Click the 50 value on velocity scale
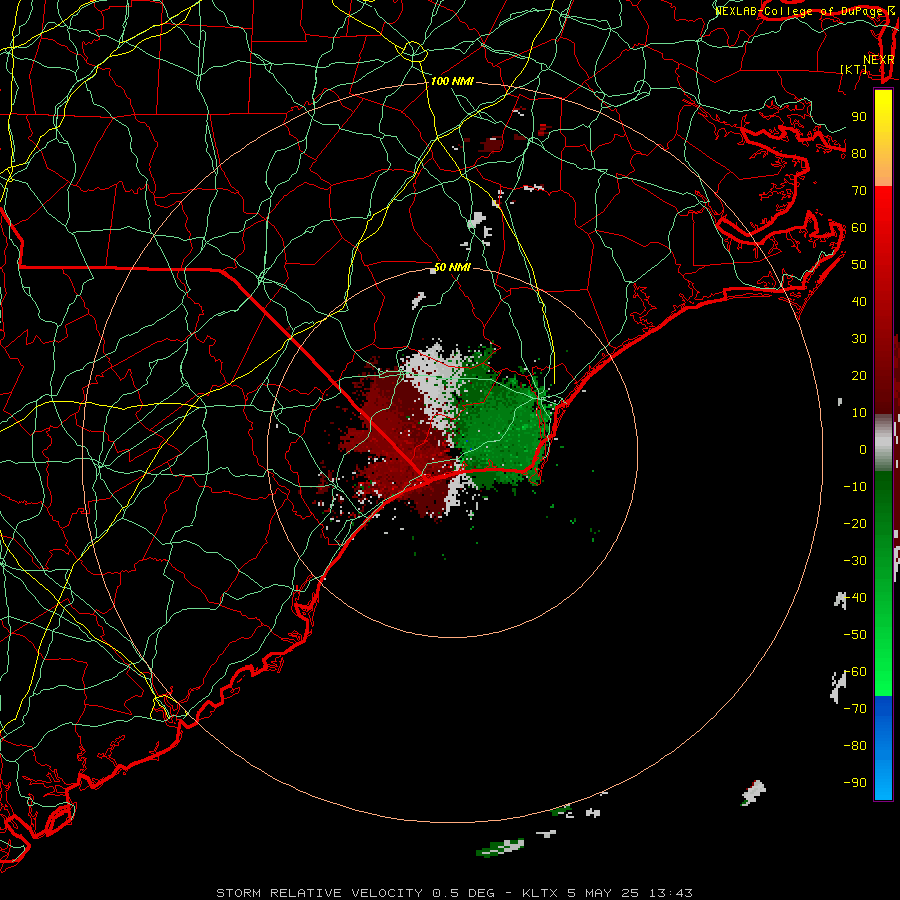 [859, 265]
